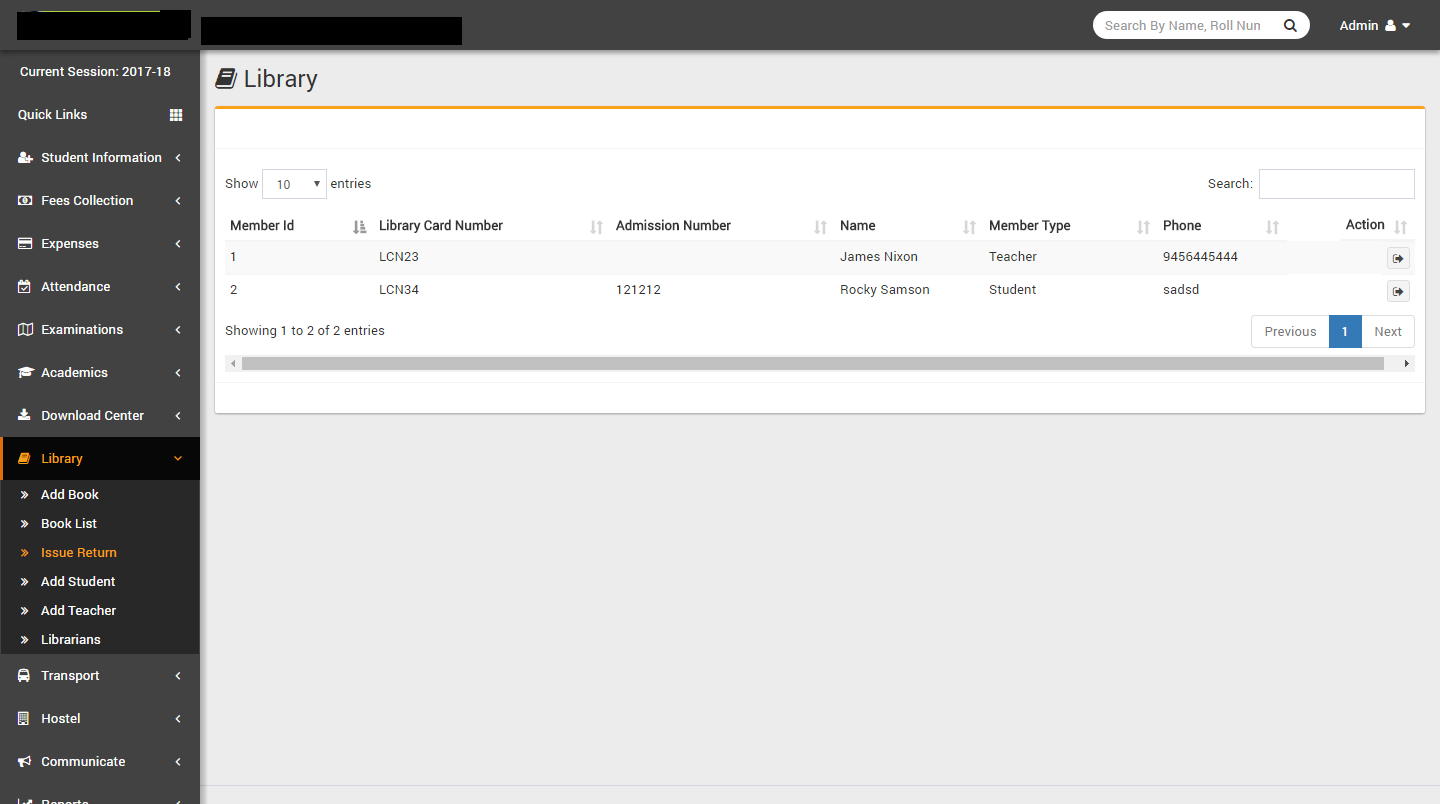This screenshot has width=1440, height=804.
Task: Open the Show entries count dropdown
Action: [x=294, y=184]
